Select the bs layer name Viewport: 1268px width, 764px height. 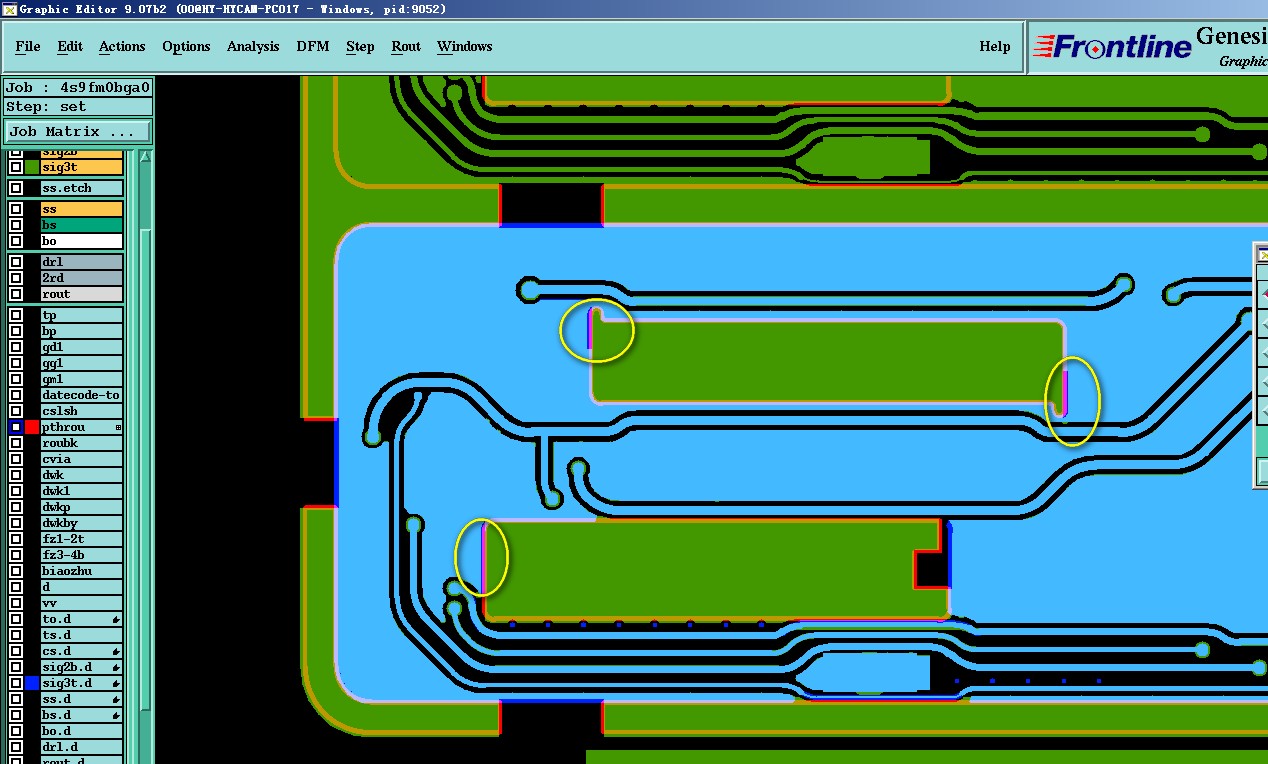[x=81, y=225]
